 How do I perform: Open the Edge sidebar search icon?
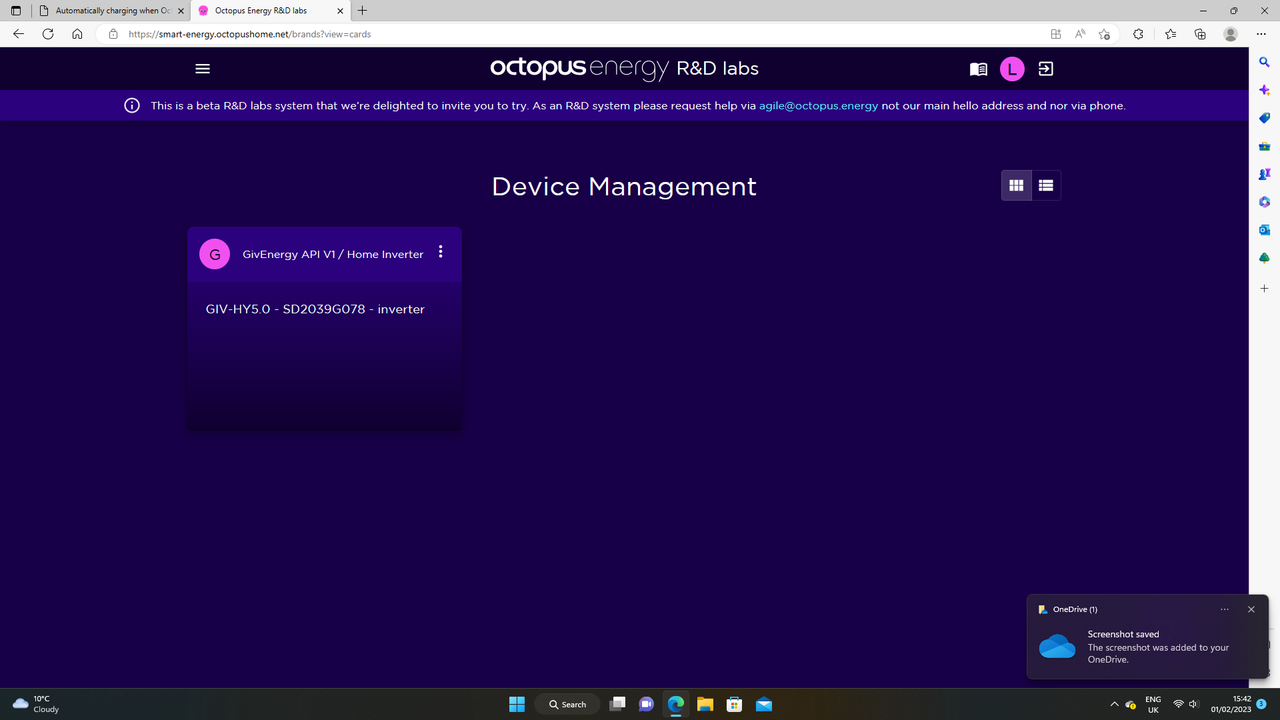1264,62
